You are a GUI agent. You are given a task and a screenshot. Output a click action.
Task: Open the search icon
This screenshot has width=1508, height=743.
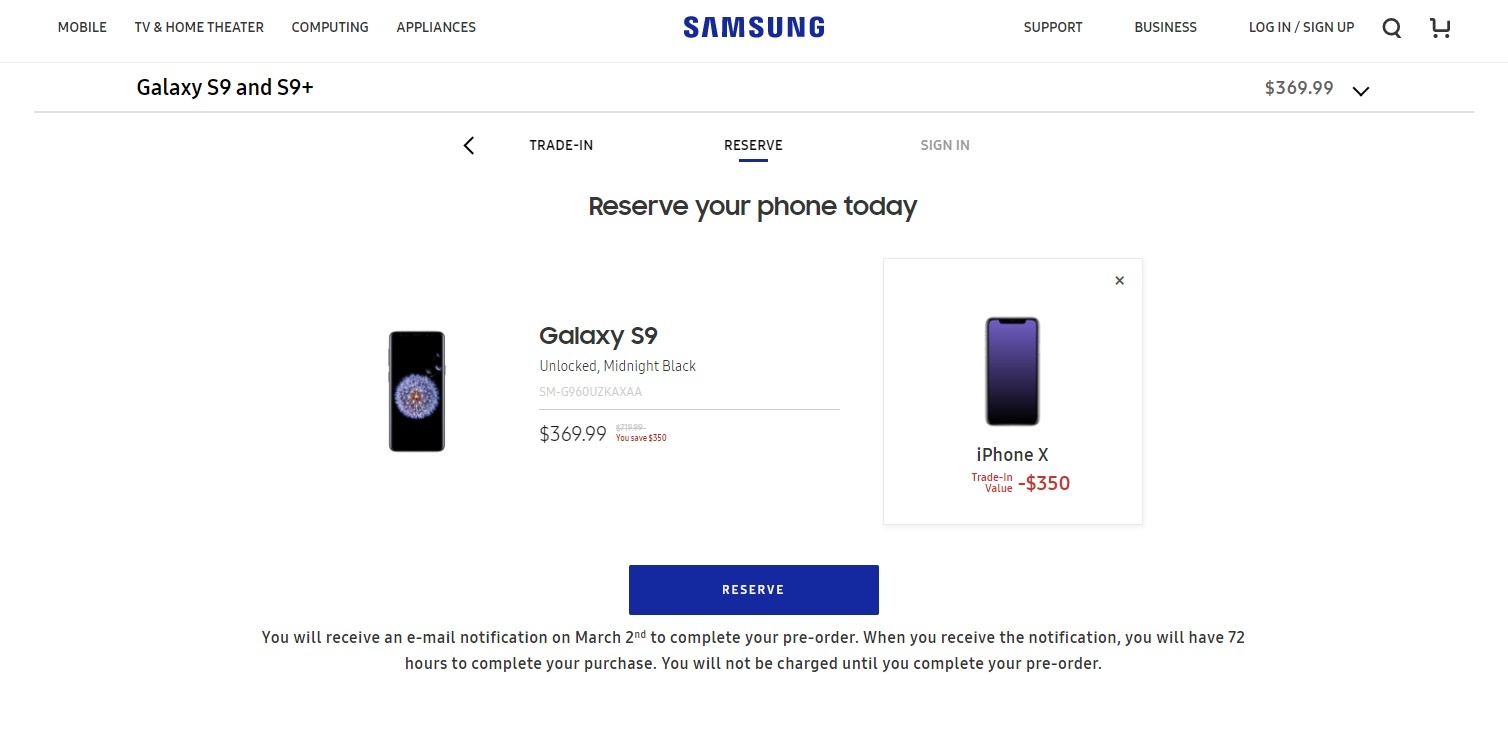point(1391,28)
